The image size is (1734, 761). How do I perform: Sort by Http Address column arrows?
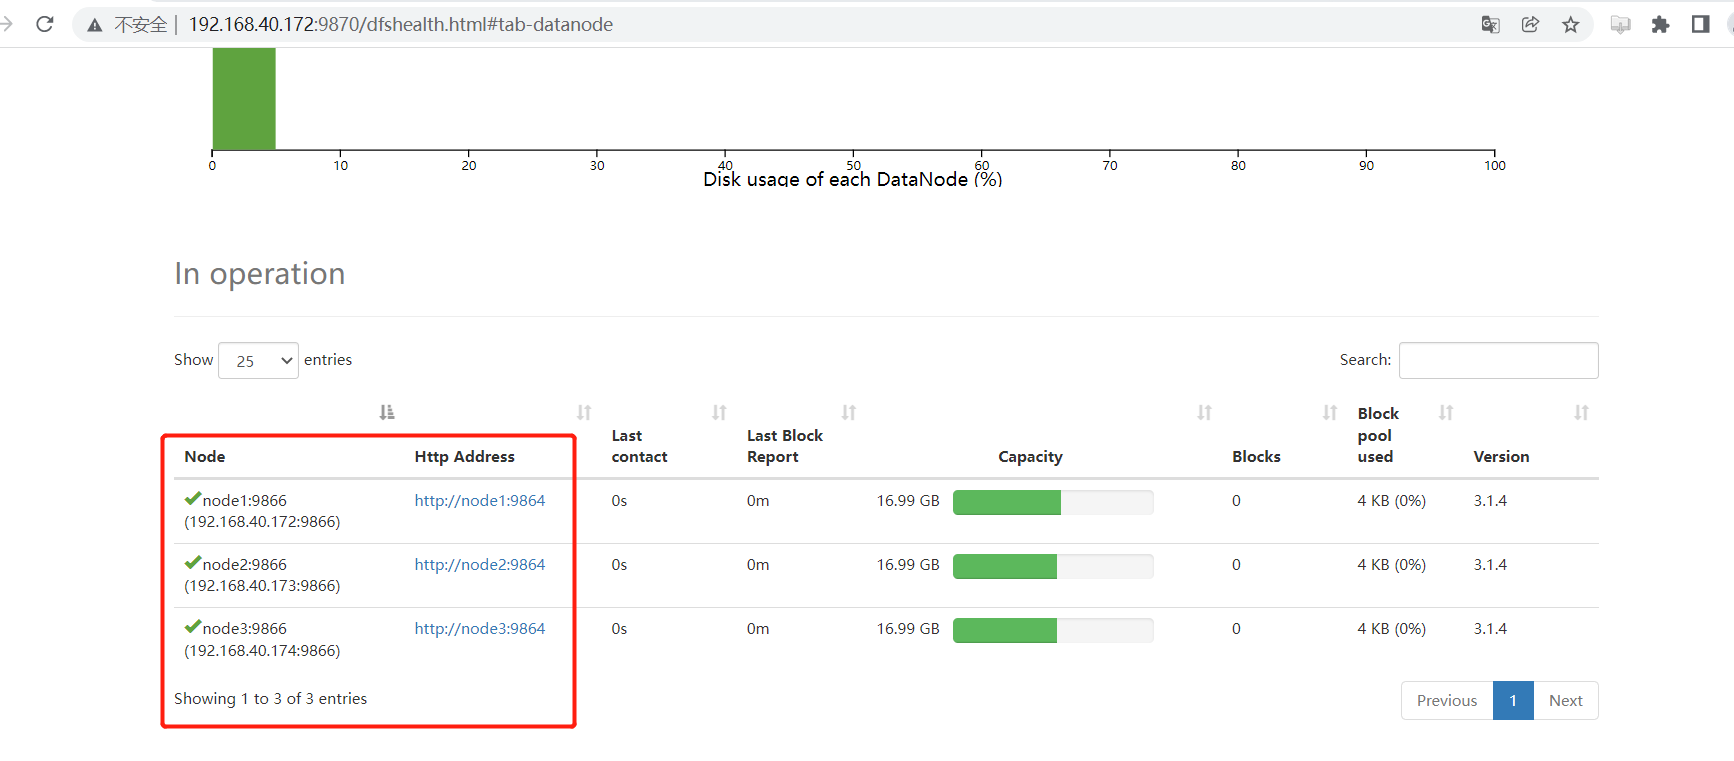point(584,412)
